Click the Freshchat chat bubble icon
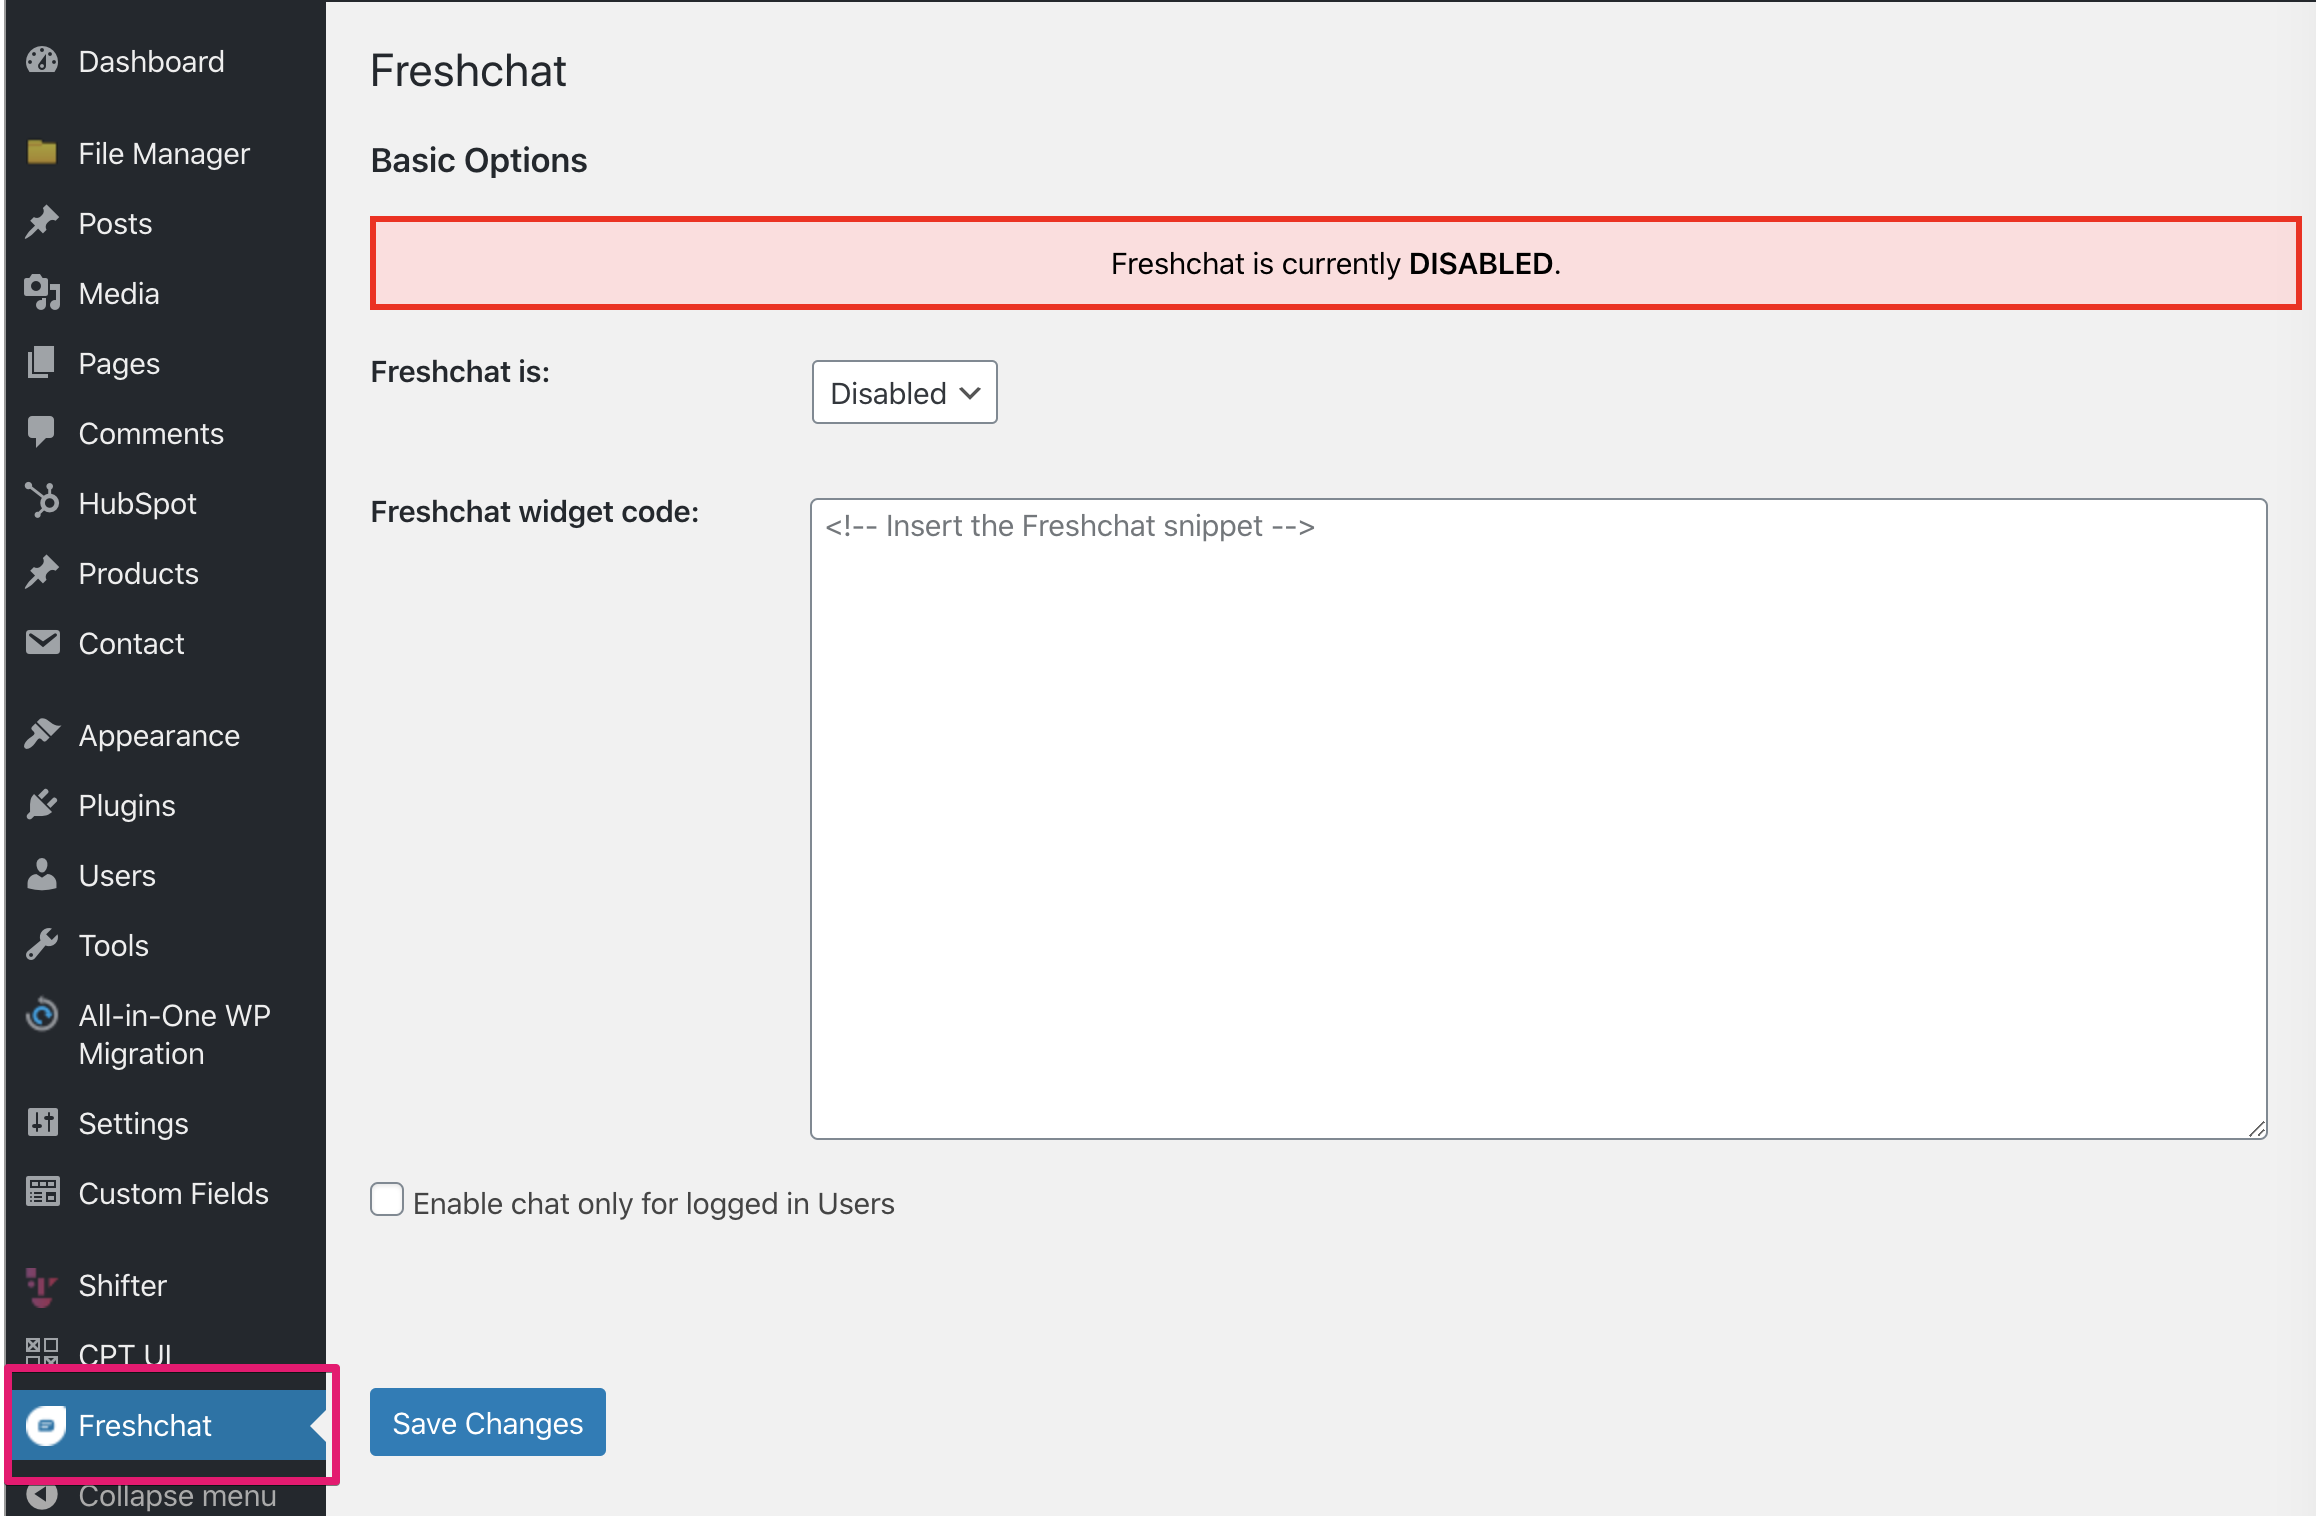The height and width of the screenshot is (1516, 2316). (46, 1425)
